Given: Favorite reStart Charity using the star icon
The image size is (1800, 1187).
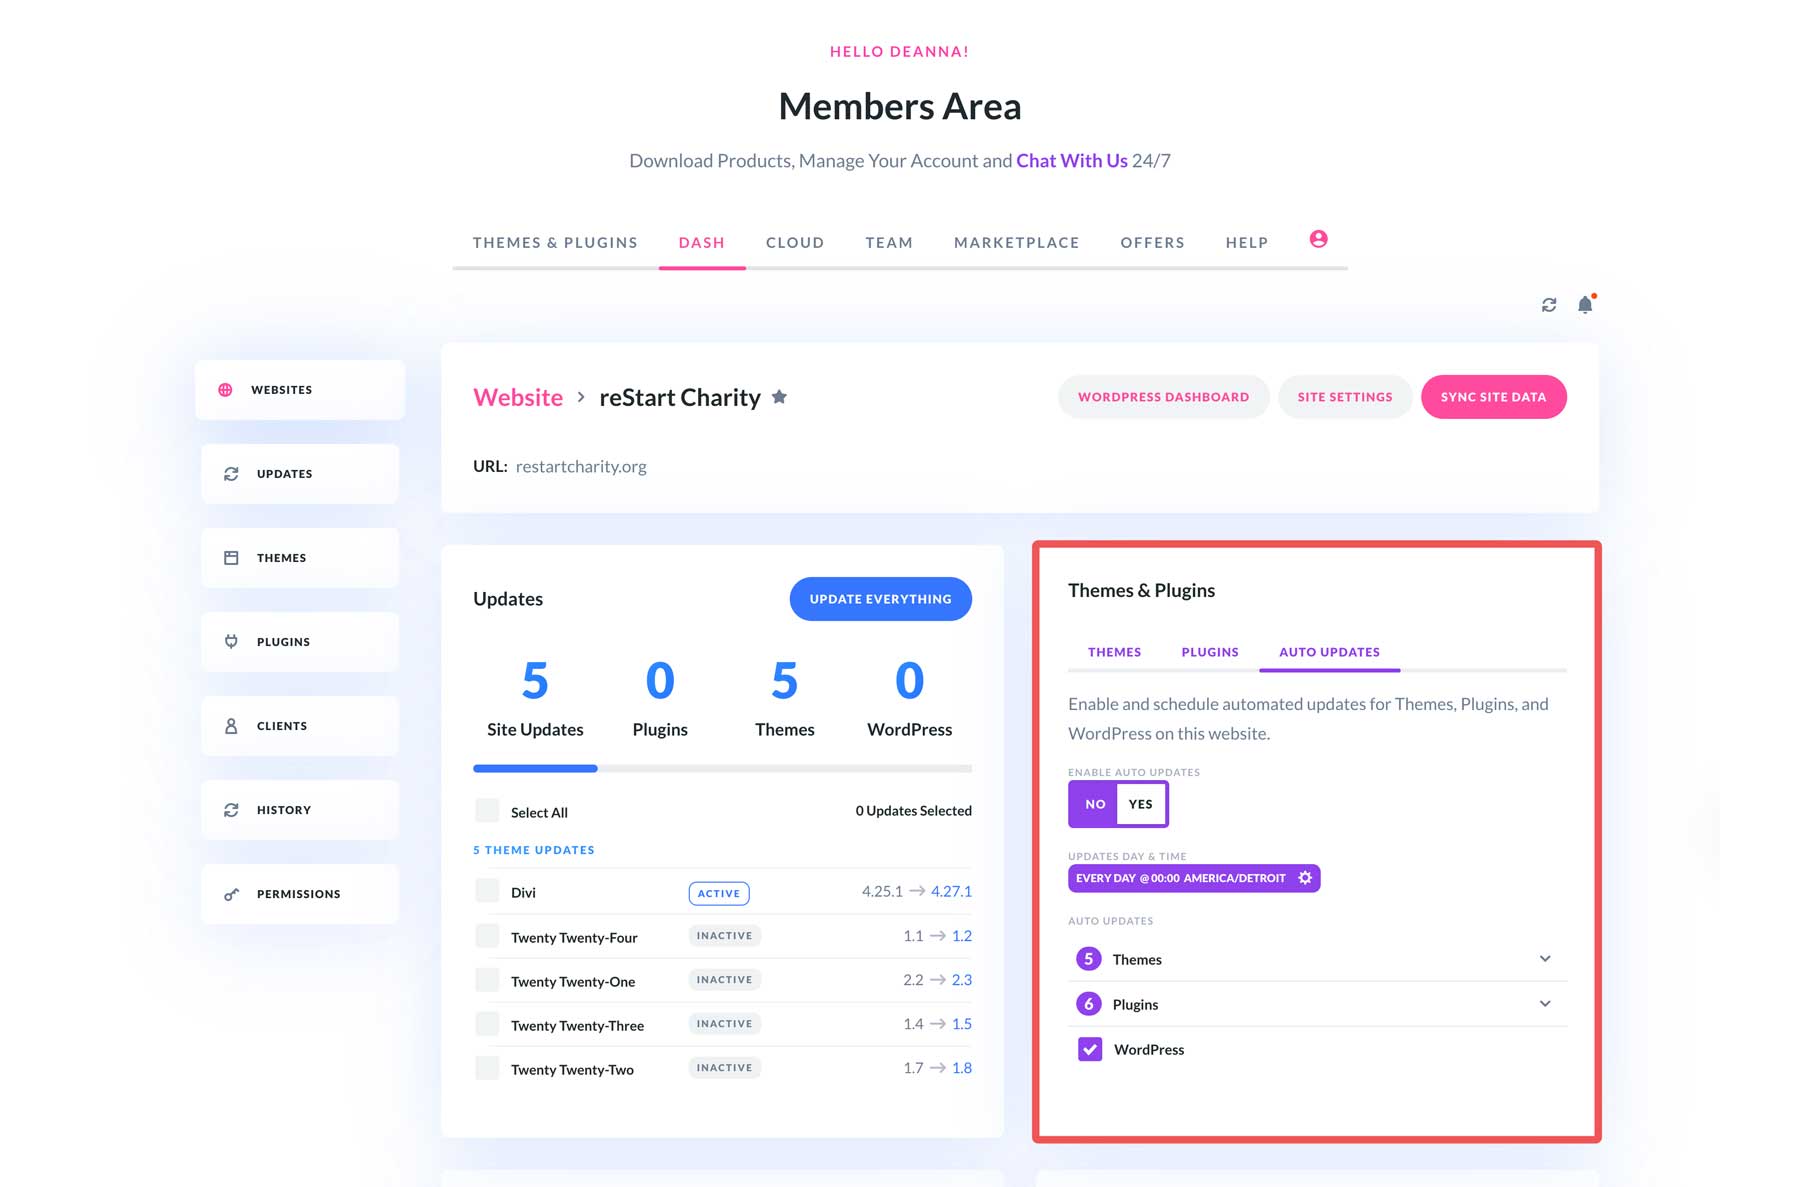Looking at the screenshot, I should pos(779,396).
